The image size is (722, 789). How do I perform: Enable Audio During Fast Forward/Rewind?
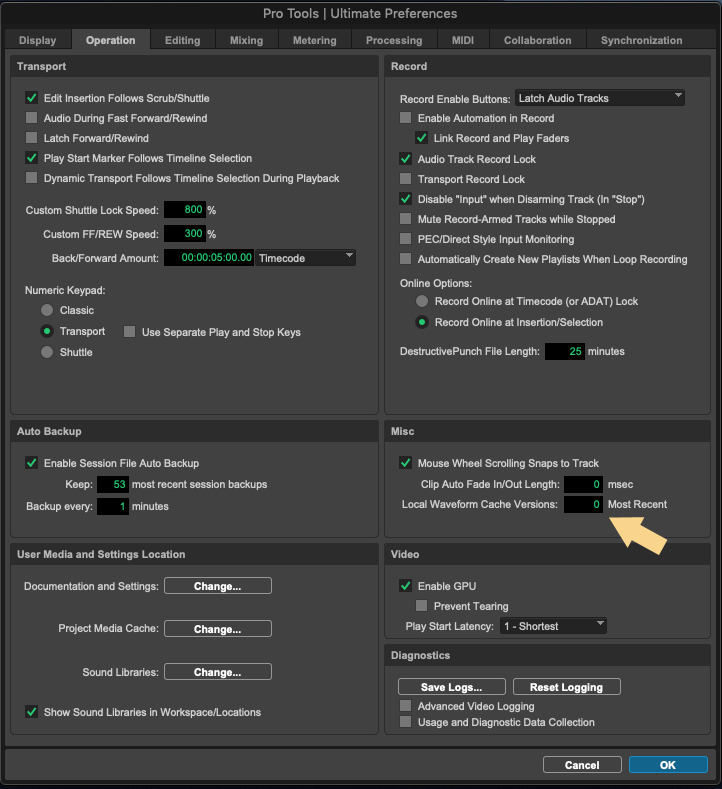point(32,118)
